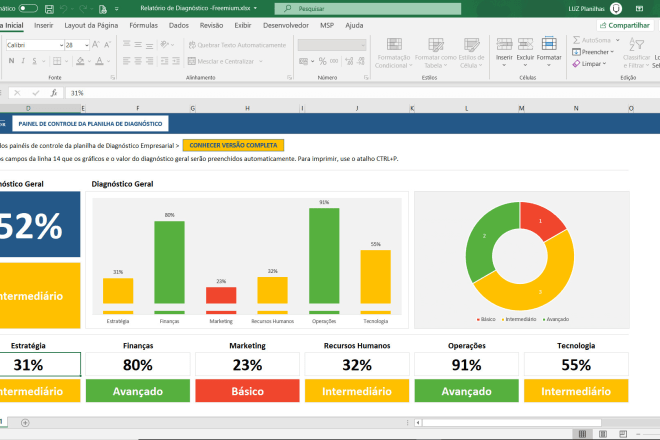Open Formatar como Tabela gallery
660x440 pixels.
435,53
